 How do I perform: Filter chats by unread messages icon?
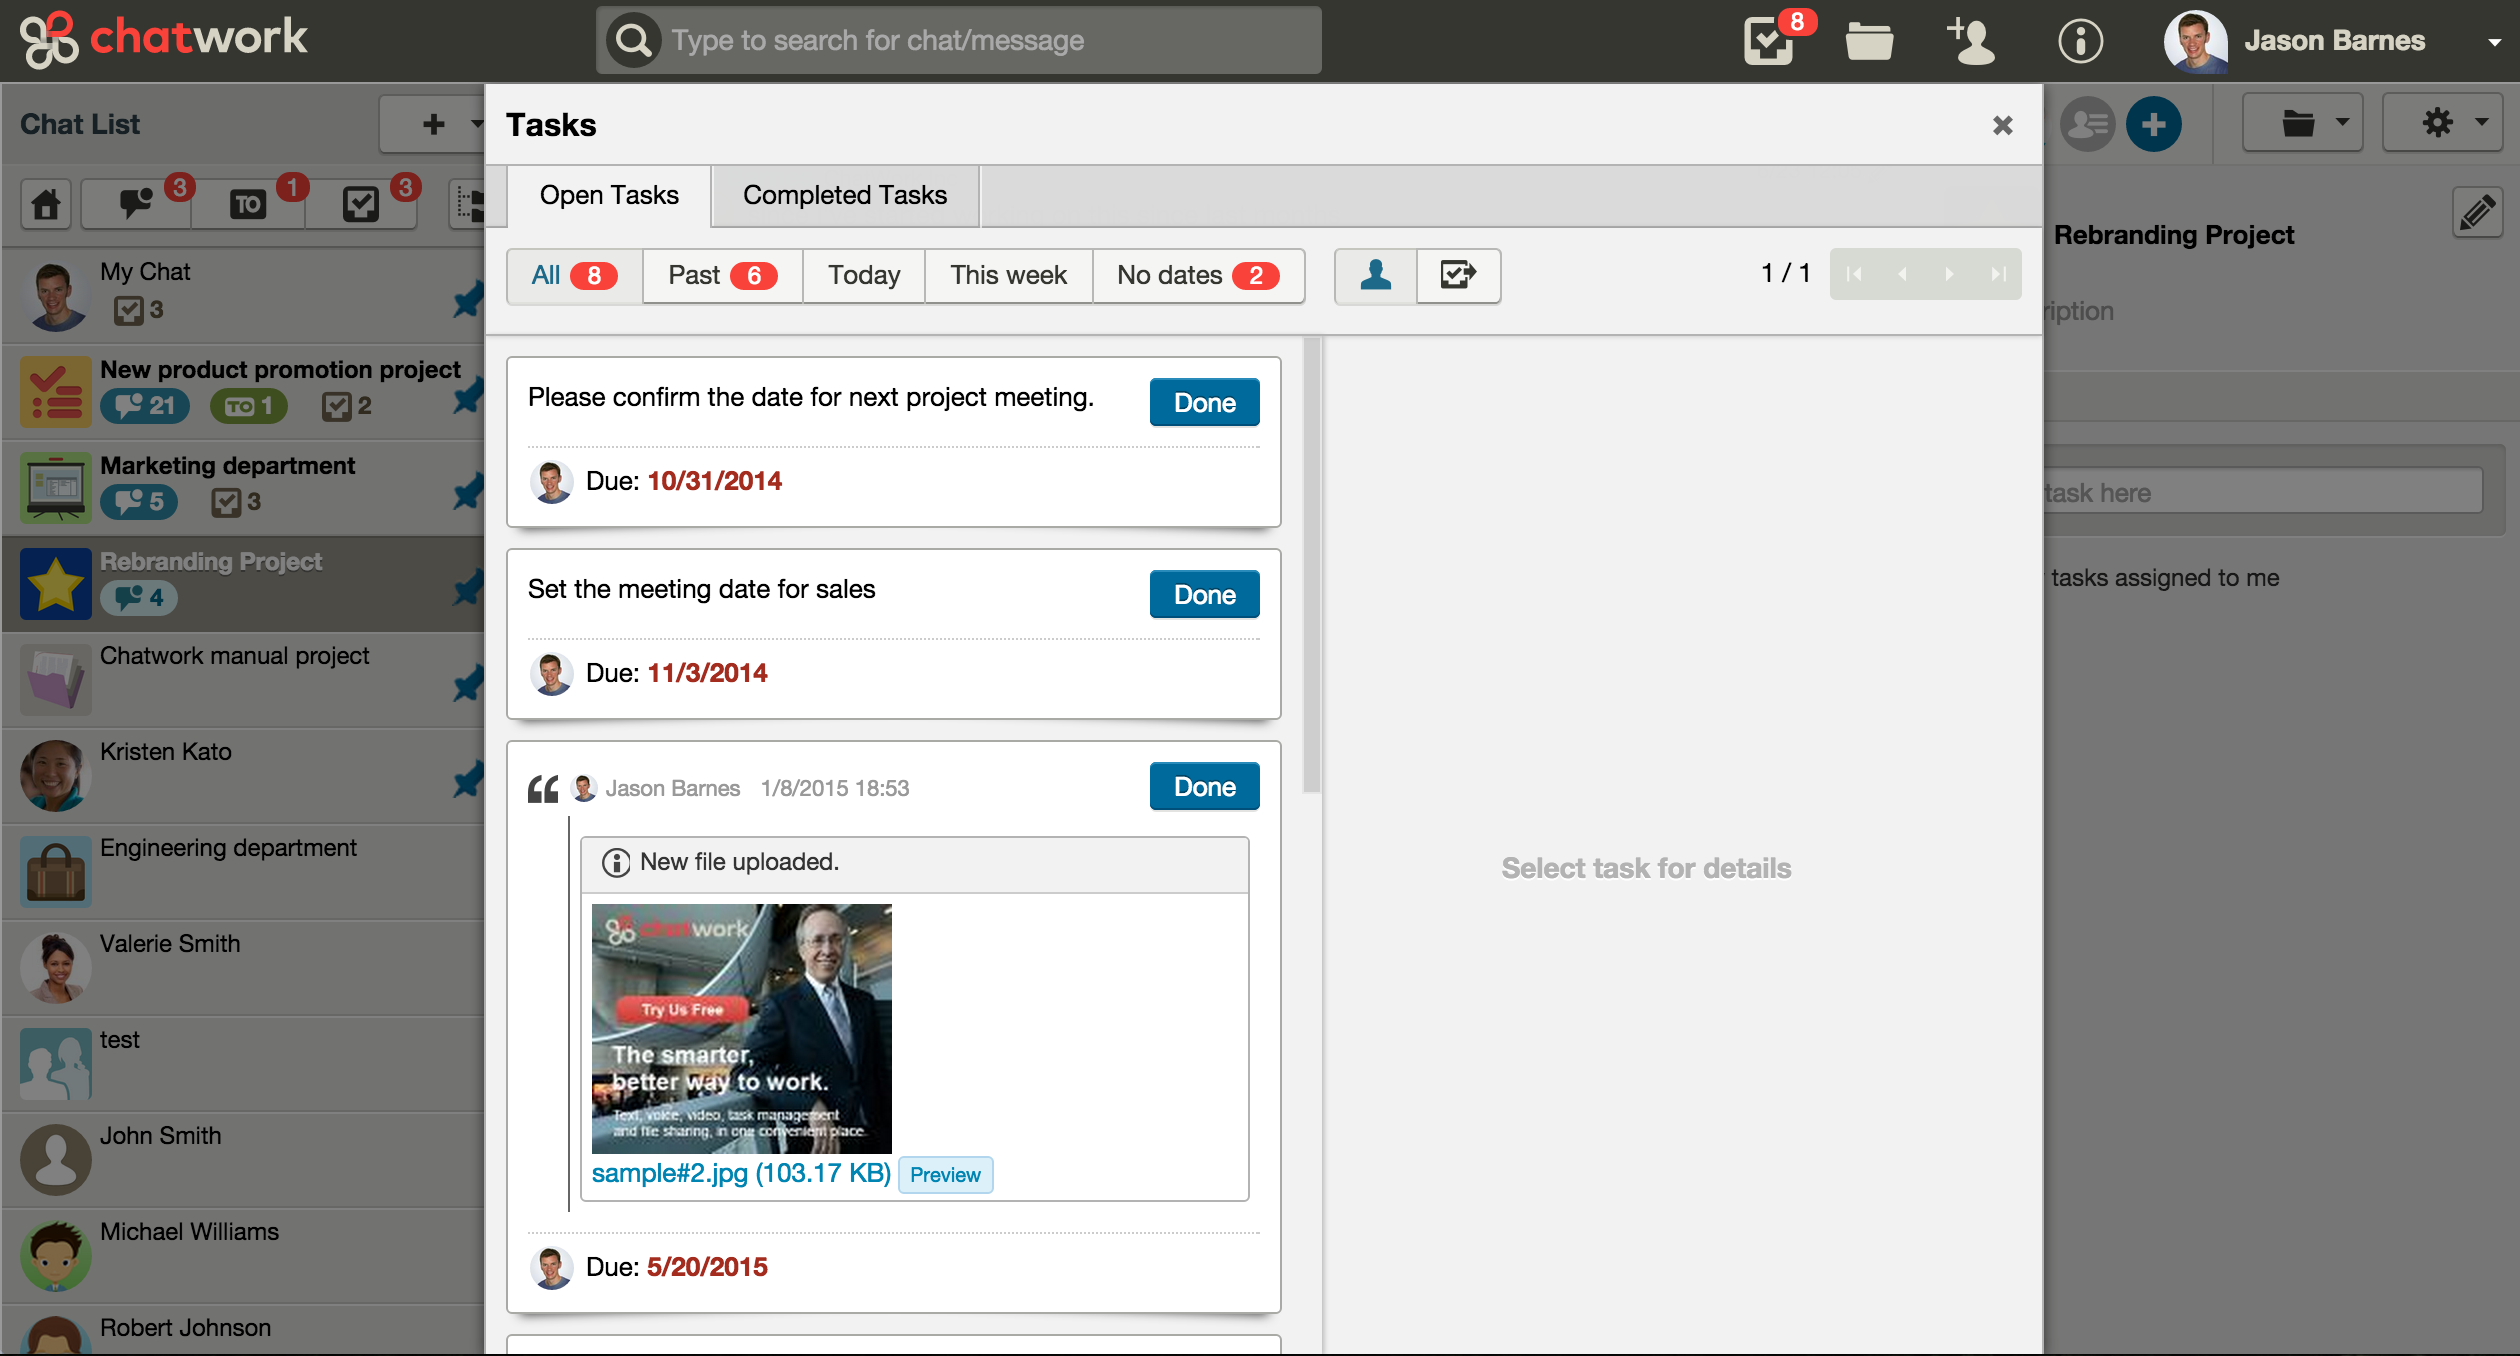tap(137, 204)
